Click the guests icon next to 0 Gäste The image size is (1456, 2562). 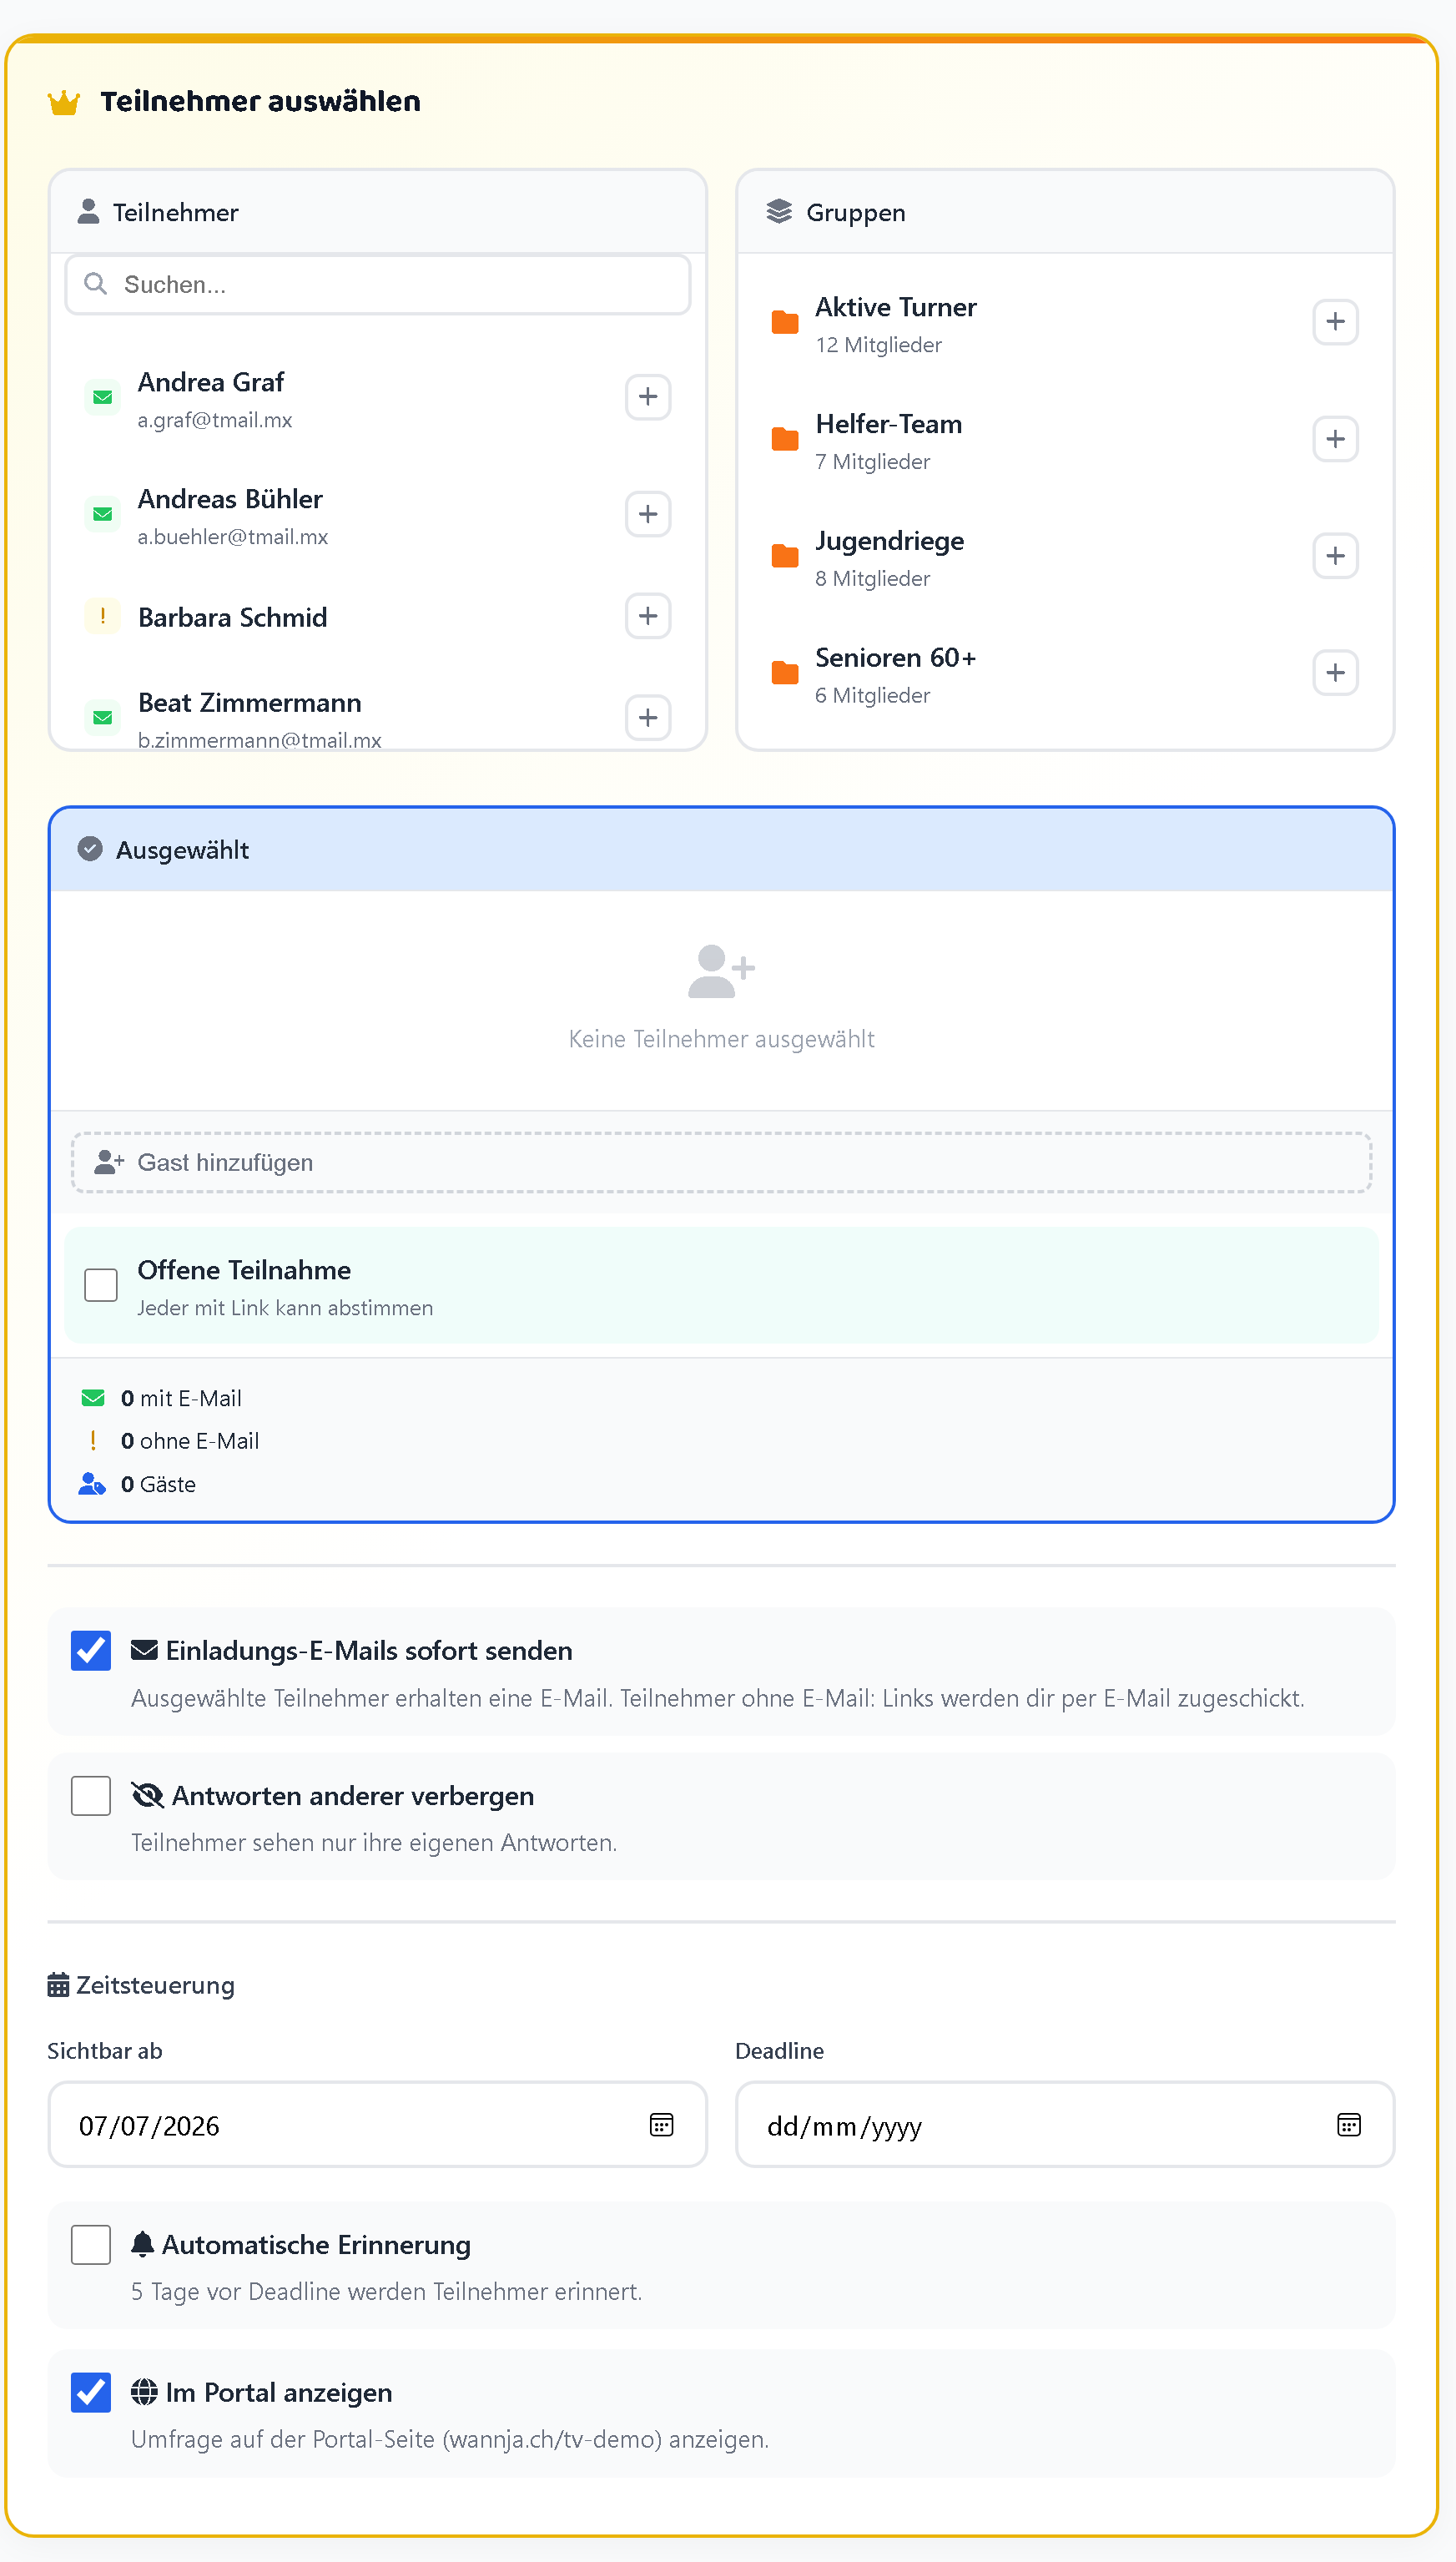(x=92, y=1484)
